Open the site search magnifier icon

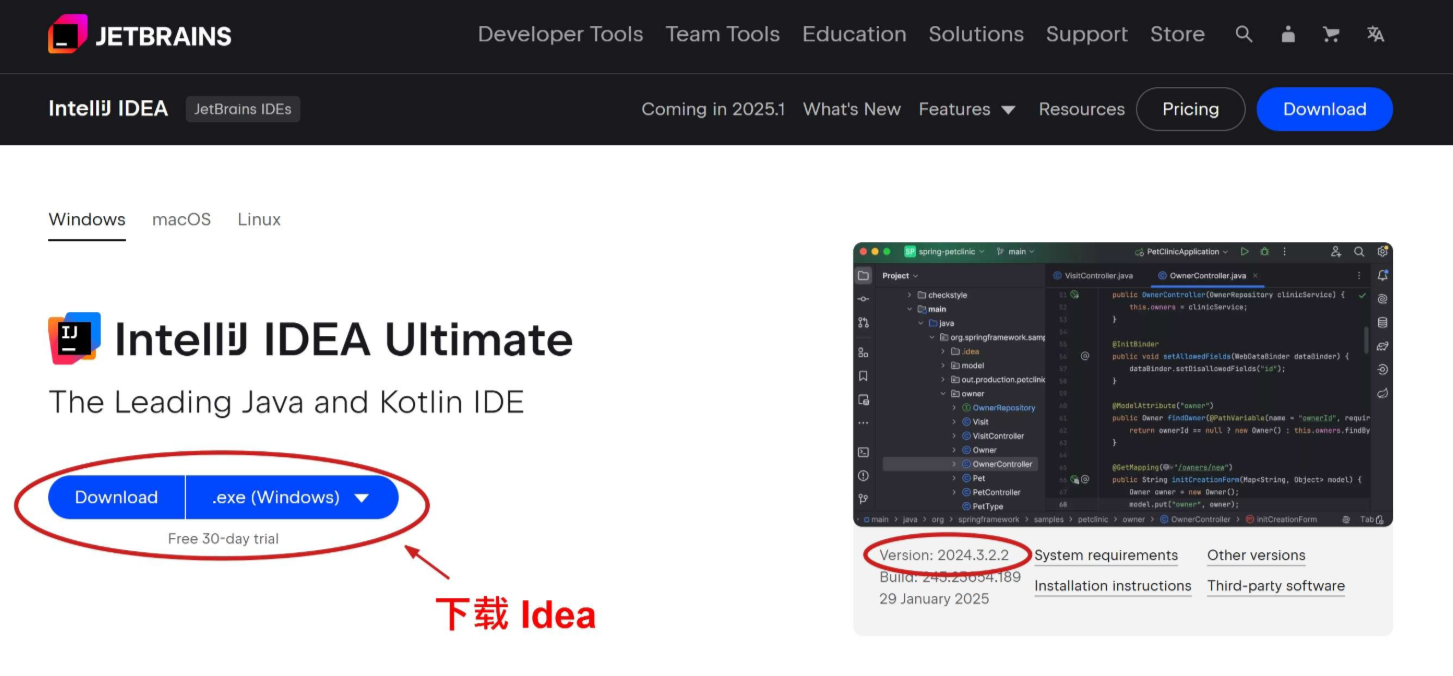(x=1244, y=34)
